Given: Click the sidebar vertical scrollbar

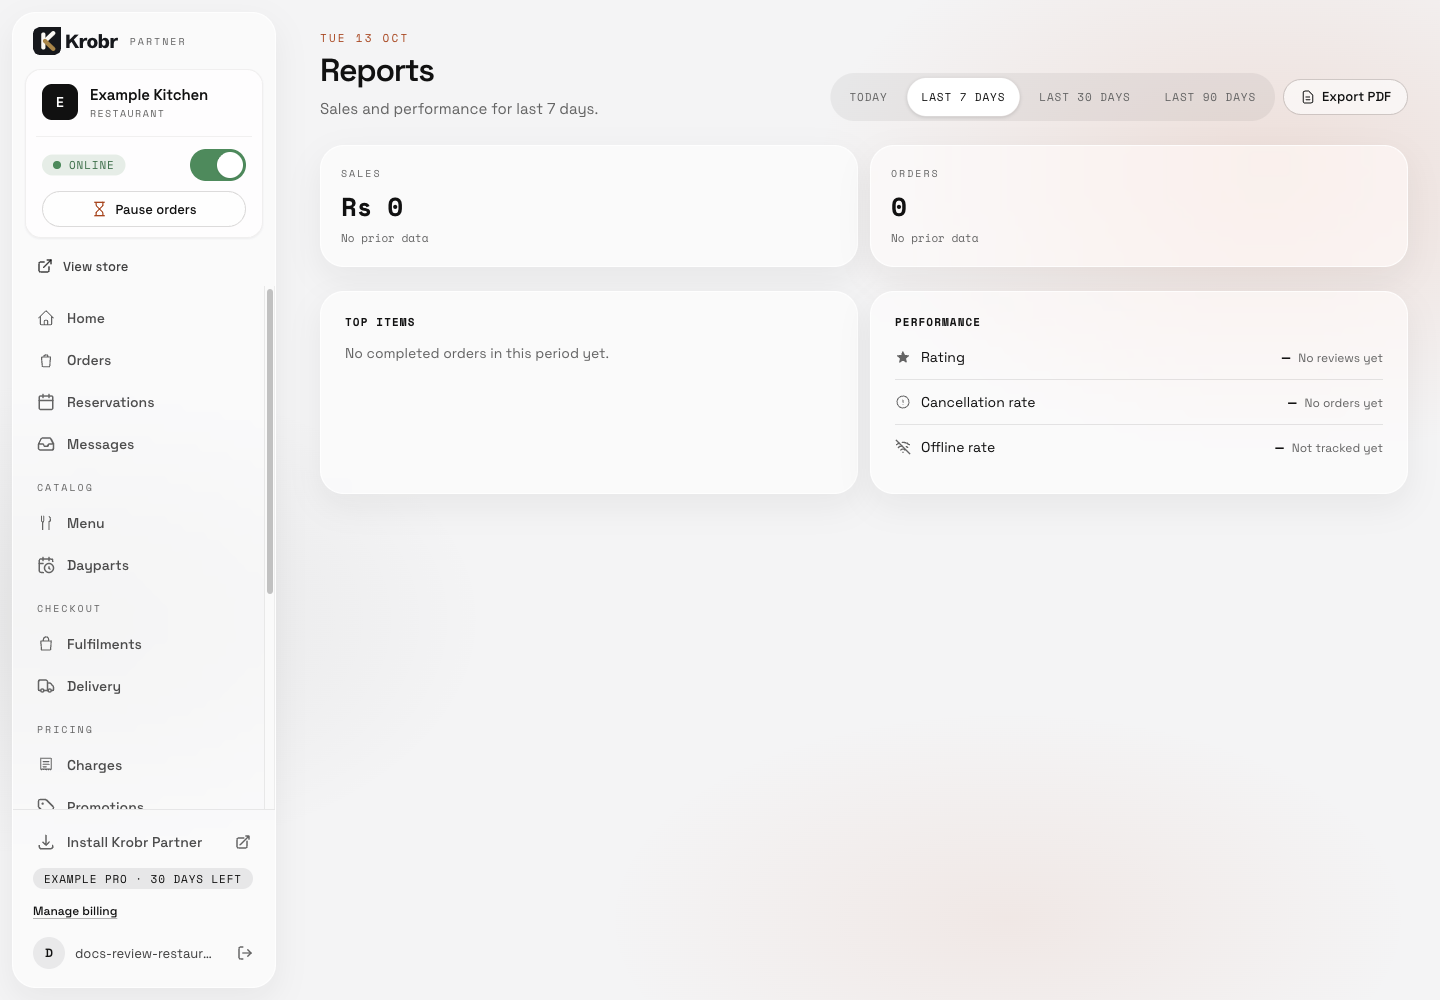Looking at the screenshot, I should click(x=270, y=441).
